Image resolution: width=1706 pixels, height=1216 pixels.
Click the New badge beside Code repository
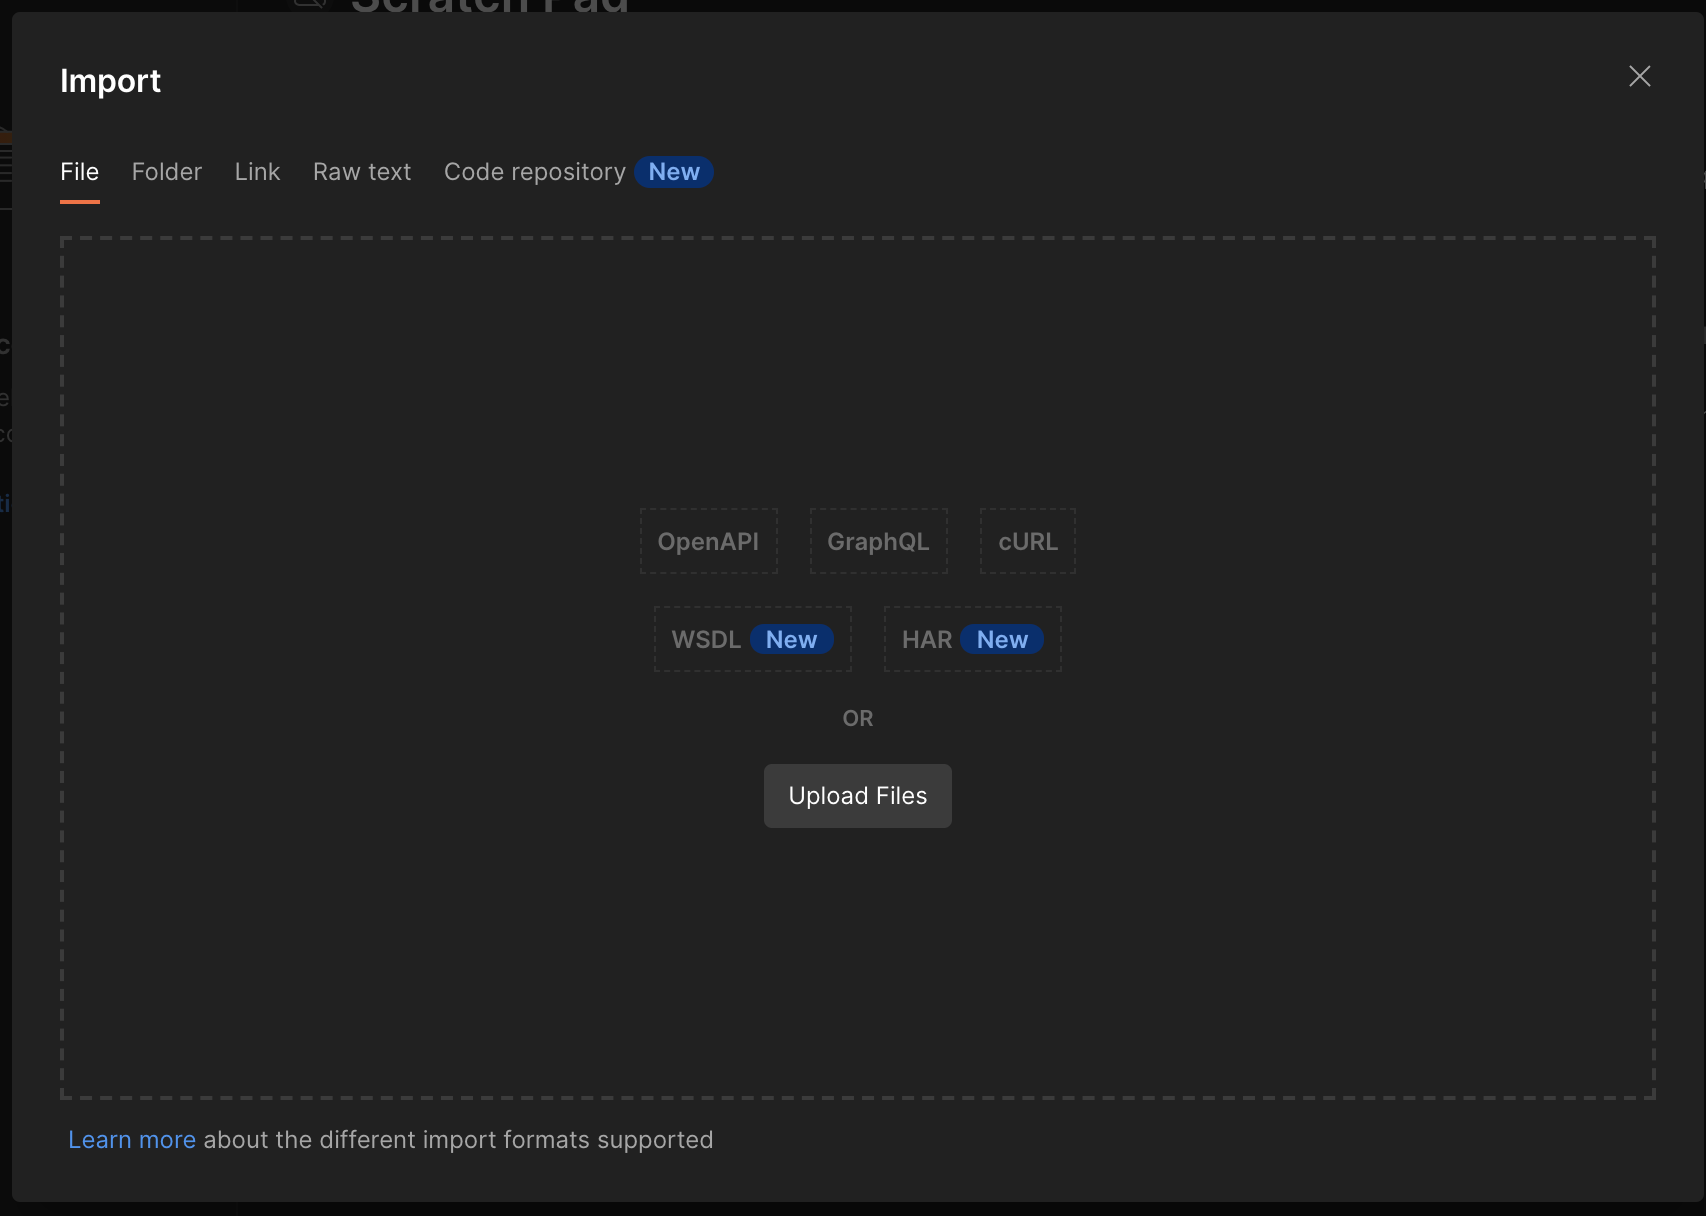pos(673,172)
